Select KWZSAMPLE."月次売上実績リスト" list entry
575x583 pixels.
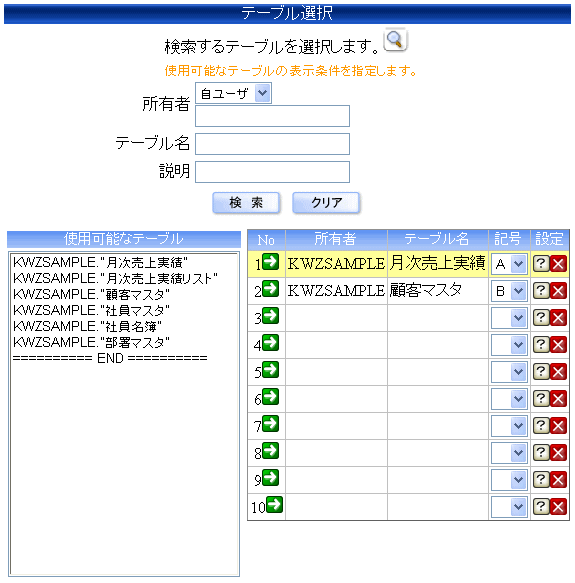pos(115,278)
